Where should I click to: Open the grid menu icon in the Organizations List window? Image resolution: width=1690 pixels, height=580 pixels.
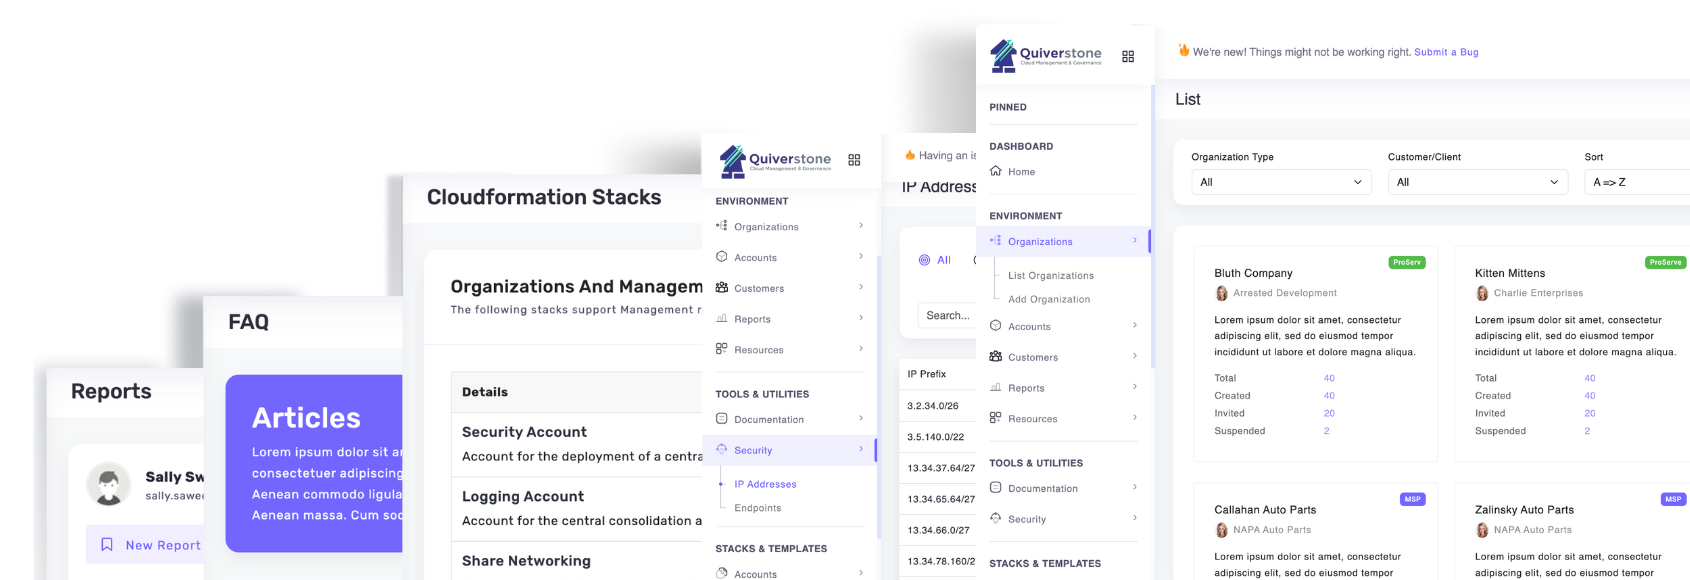(x=1128, y=57)
